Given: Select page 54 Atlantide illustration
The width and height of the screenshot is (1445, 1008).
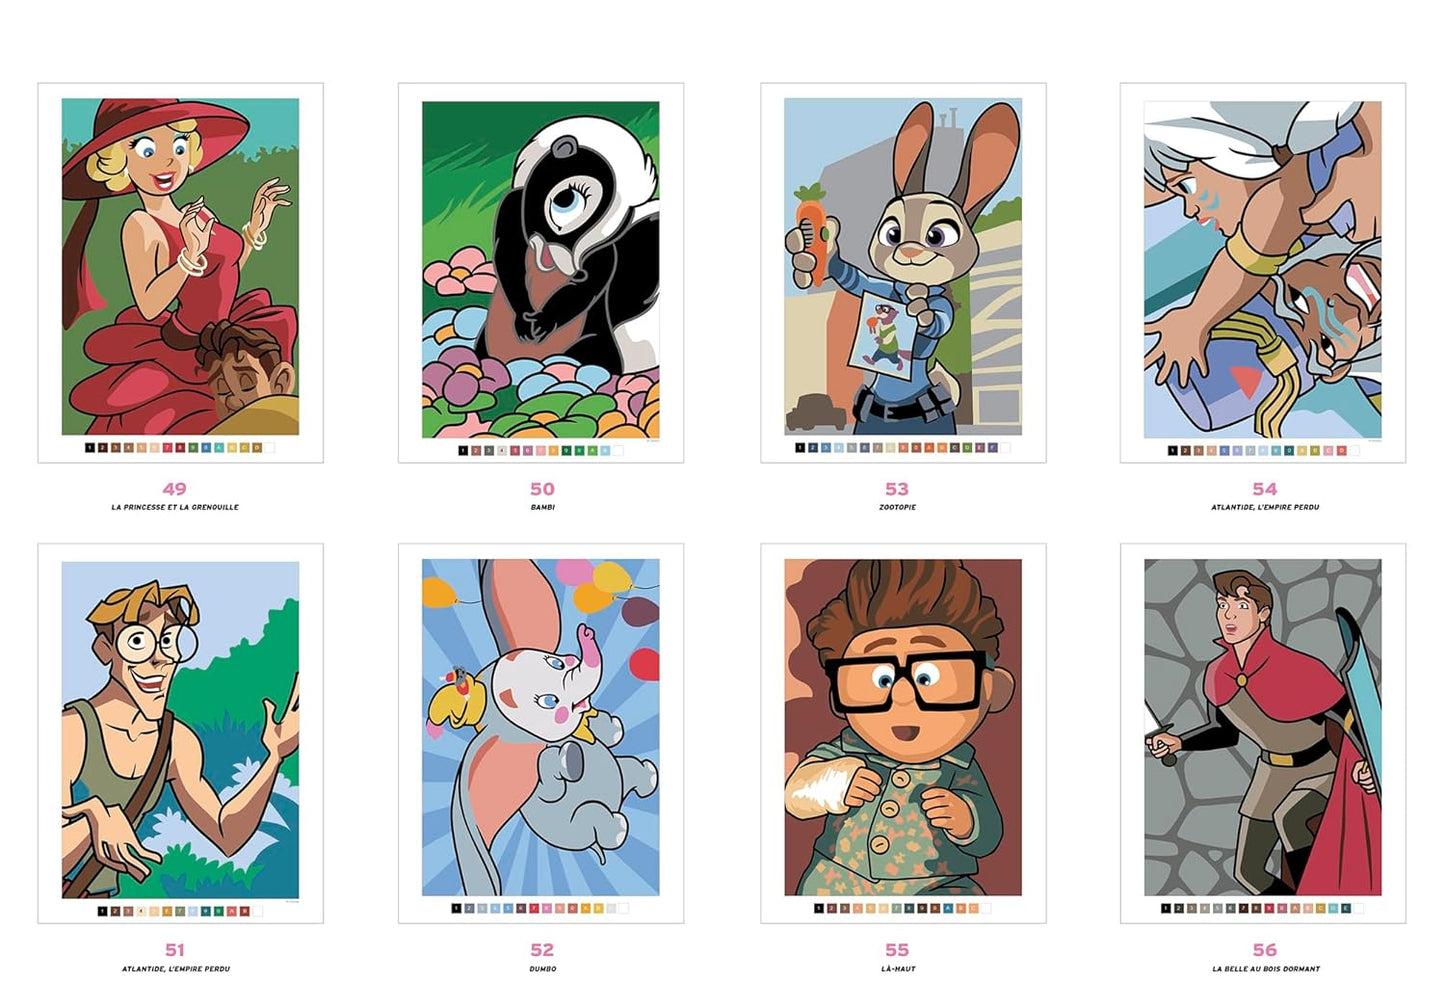Looking at the screenshot, I should [1263, 269].
